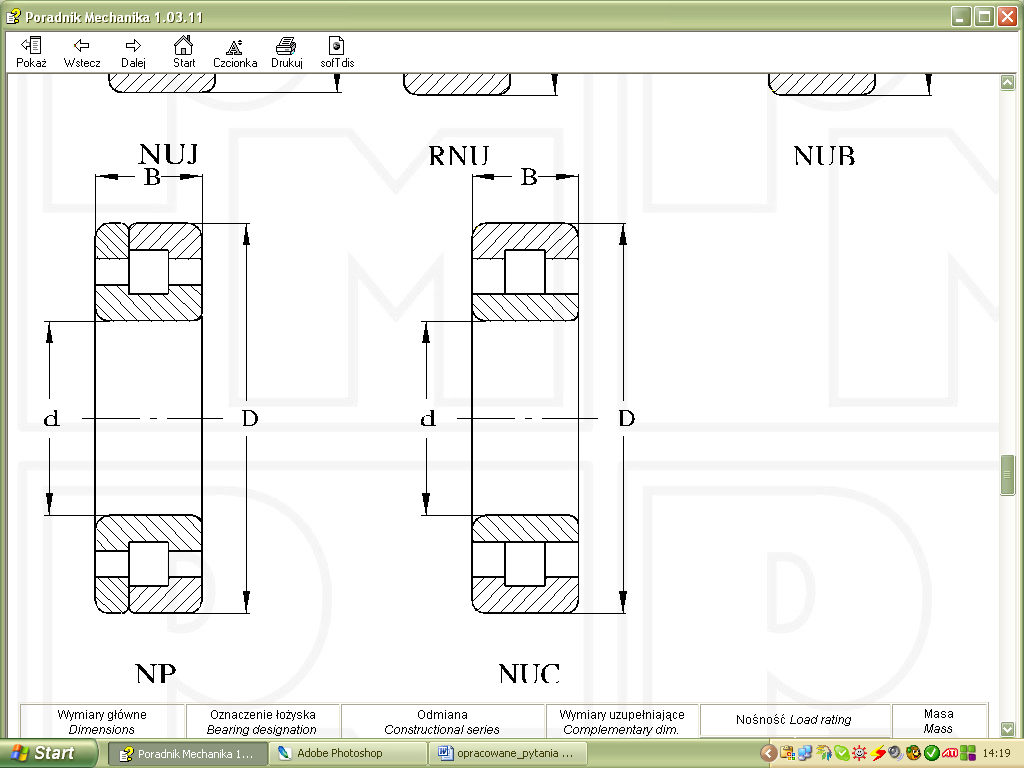
Task: Print the page with Drukuj
Action: (x=286, y=52)
